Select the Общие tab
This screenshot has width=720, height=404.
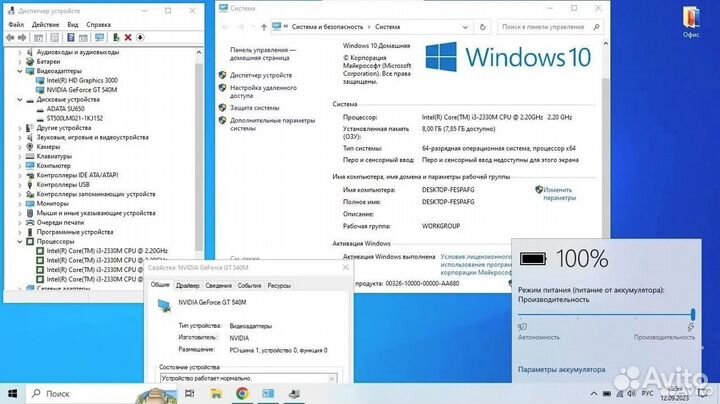tap(160, 285)
